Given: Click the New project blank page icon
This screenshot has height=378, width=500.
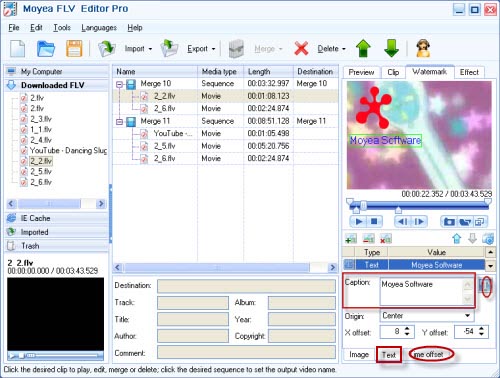Looking at the screenshot, I should [x=17, y=49].
